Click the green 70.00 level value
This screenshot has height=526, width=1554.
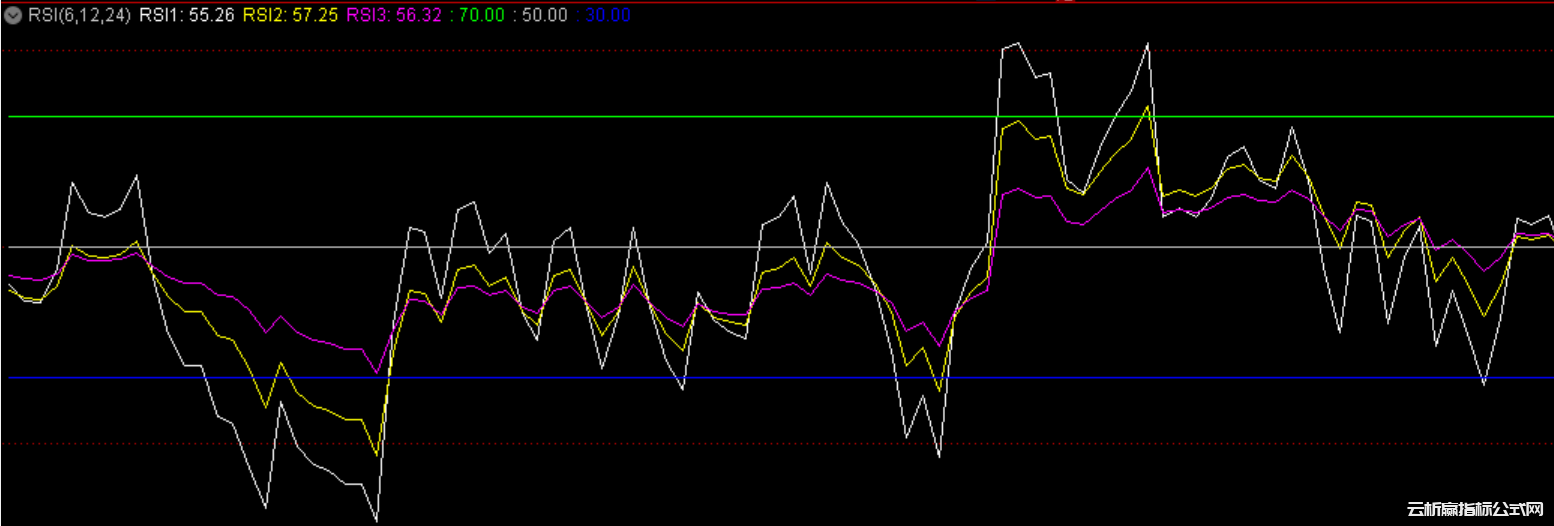pos(484,16)
